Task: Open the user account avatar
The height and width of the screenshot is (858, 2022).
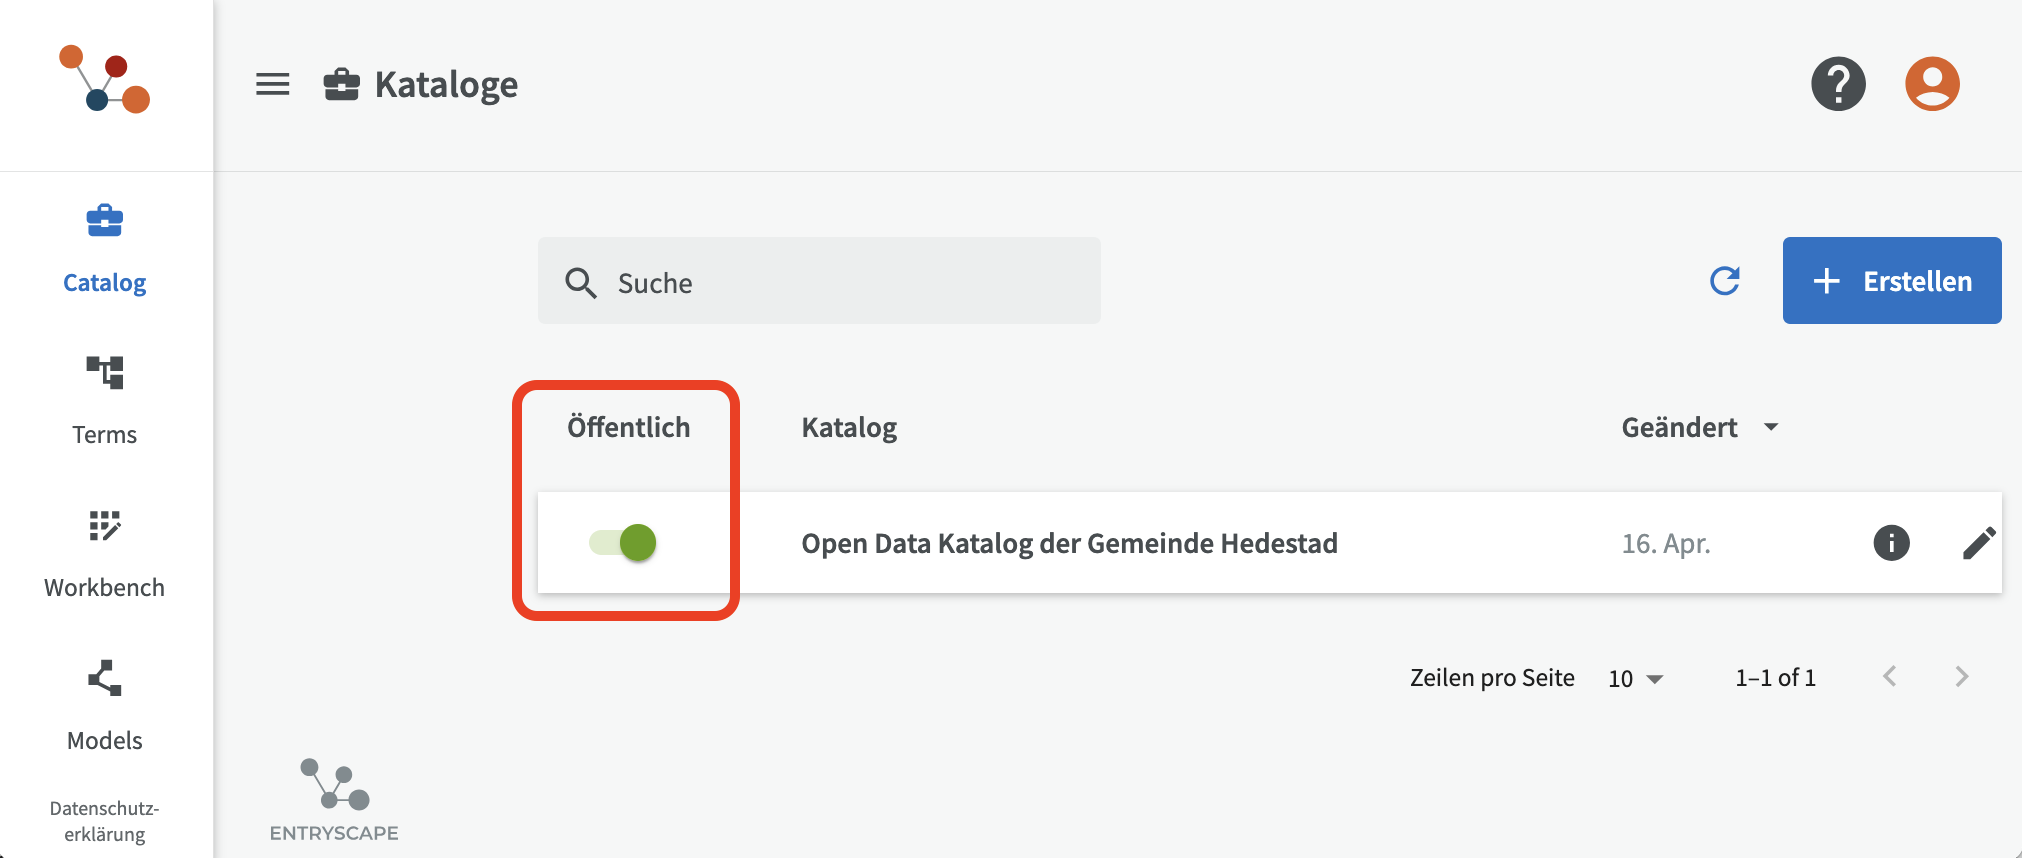Action: click(x=1932, y=84)
